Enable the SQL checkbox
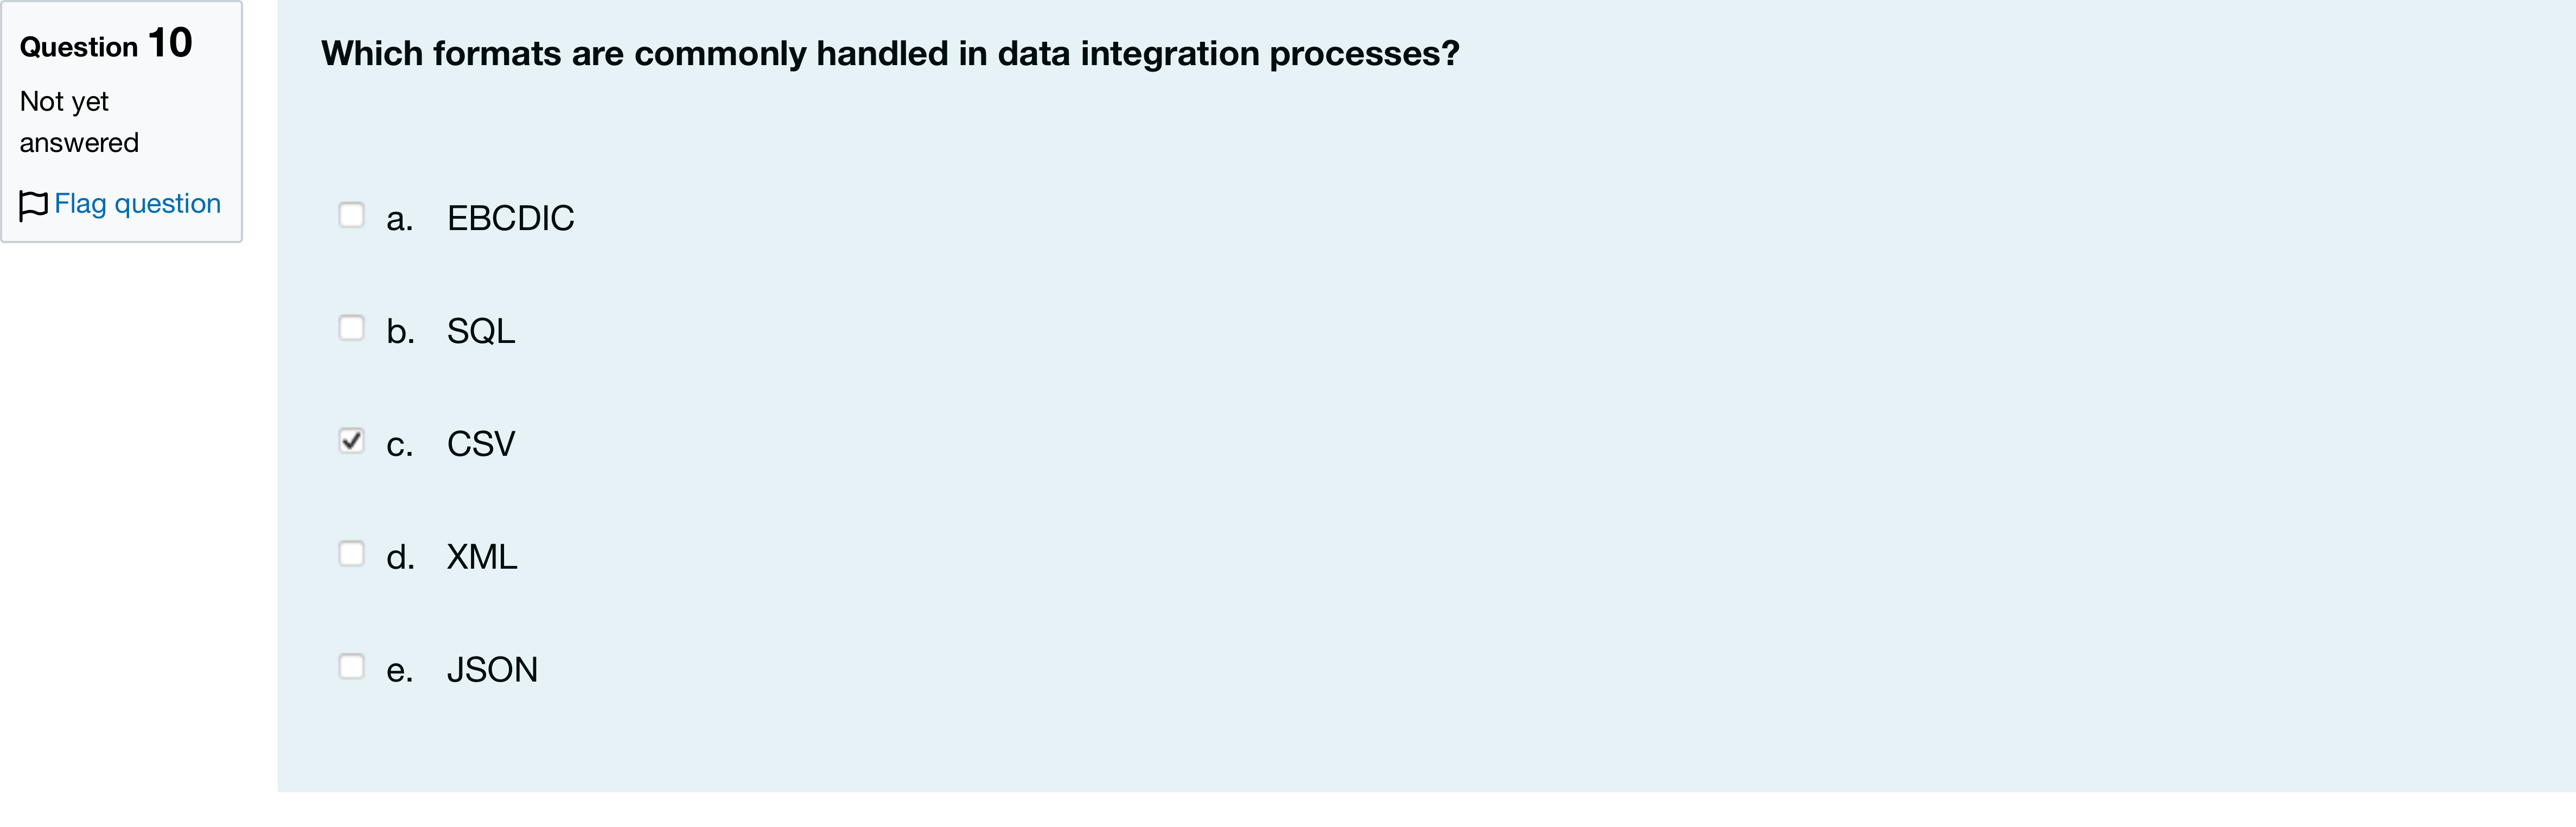 (x=351, y=328)
